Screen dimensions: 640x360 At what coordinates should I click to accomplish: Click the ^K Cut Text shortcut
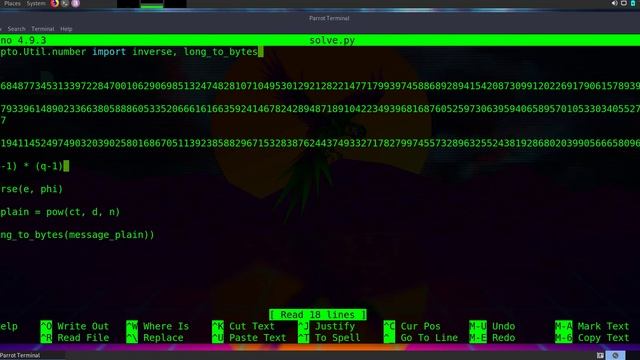click(243, 326)
